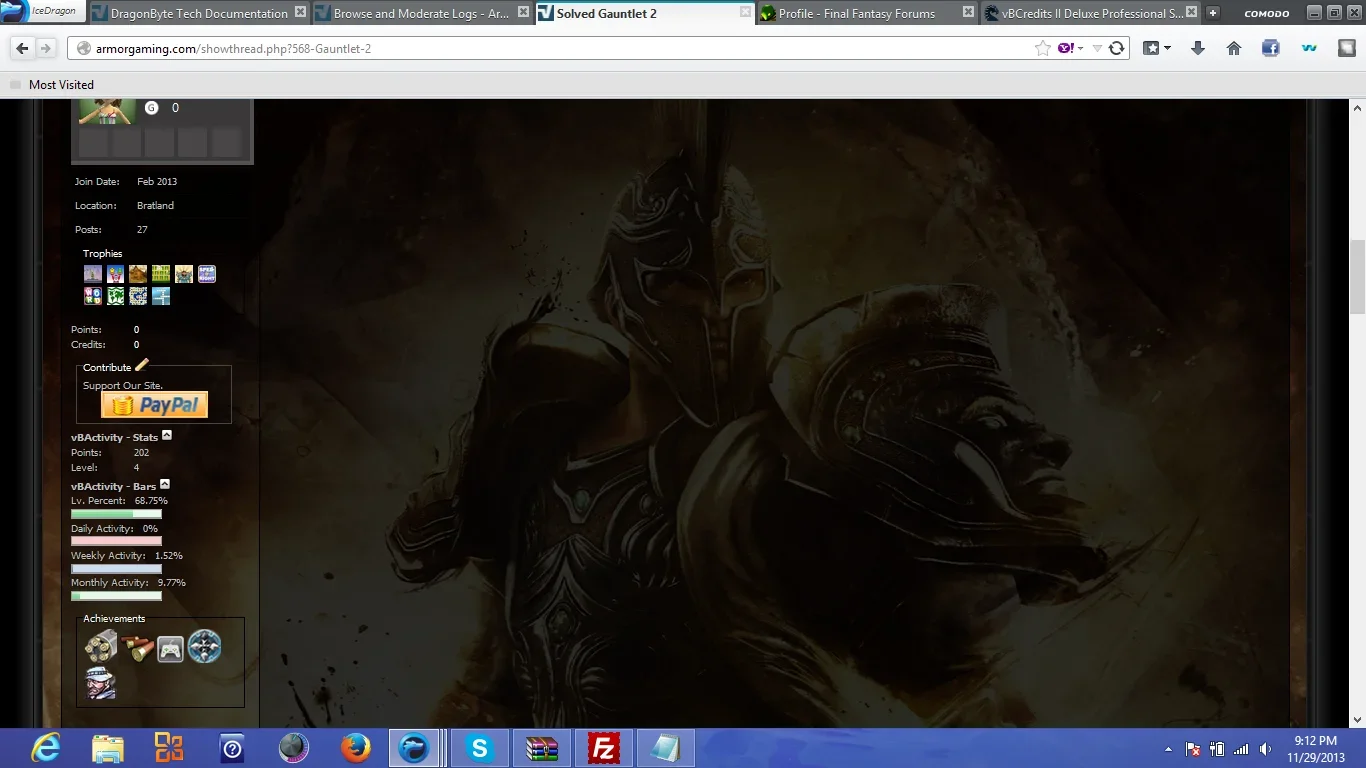Click the third trophy in the top row

pos(138,274)
